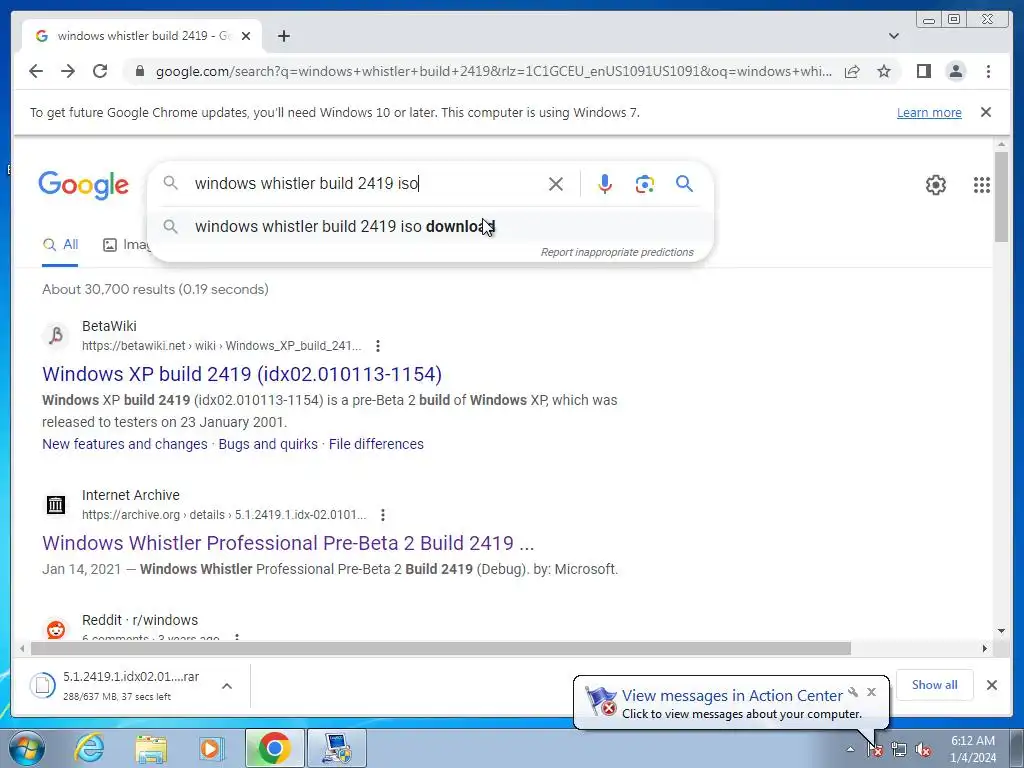This screenshot has height=768, width=1024.
Task: View site info via the lock icon
Action: pyautogui.click(x=139, y=71)
